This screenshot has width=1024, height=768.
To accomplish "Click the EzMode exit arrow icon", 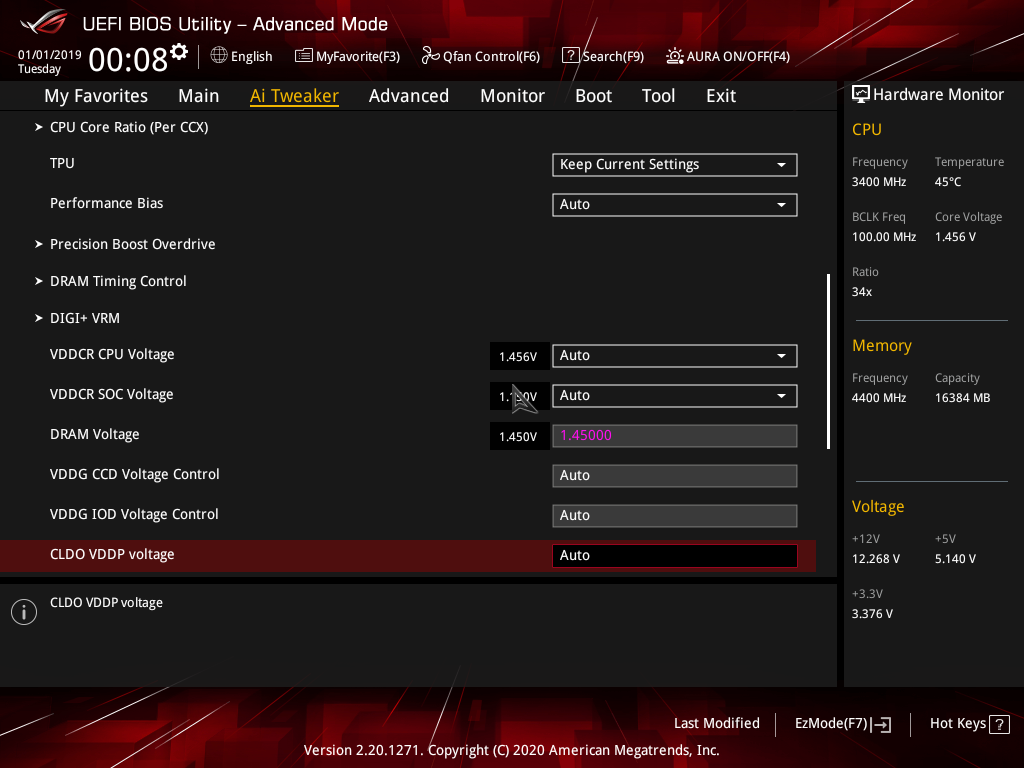I will click(x=882, y=724).
